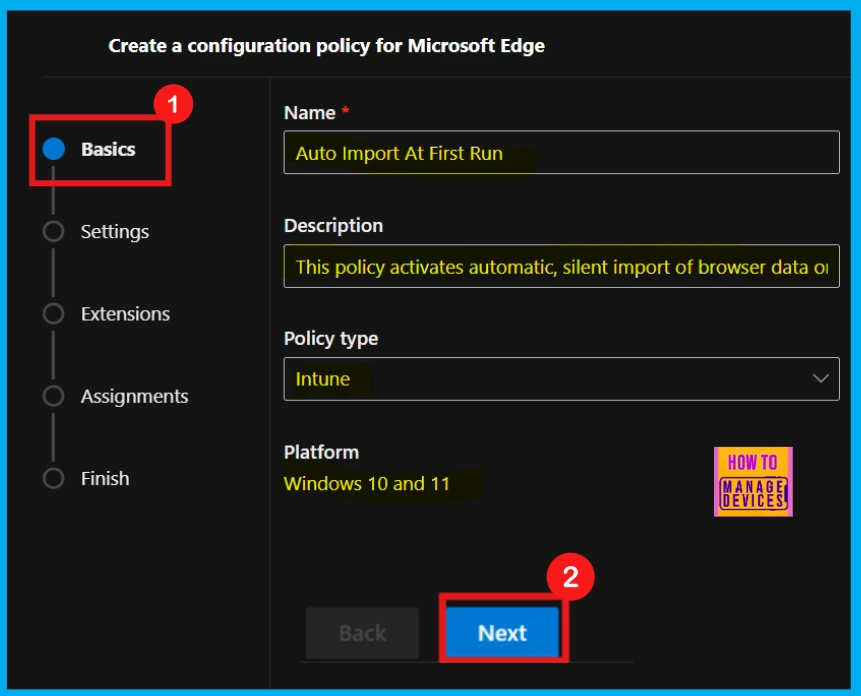Click the Finish step circle indicator
Screen dimensions: 861x696
click(54, 478)
